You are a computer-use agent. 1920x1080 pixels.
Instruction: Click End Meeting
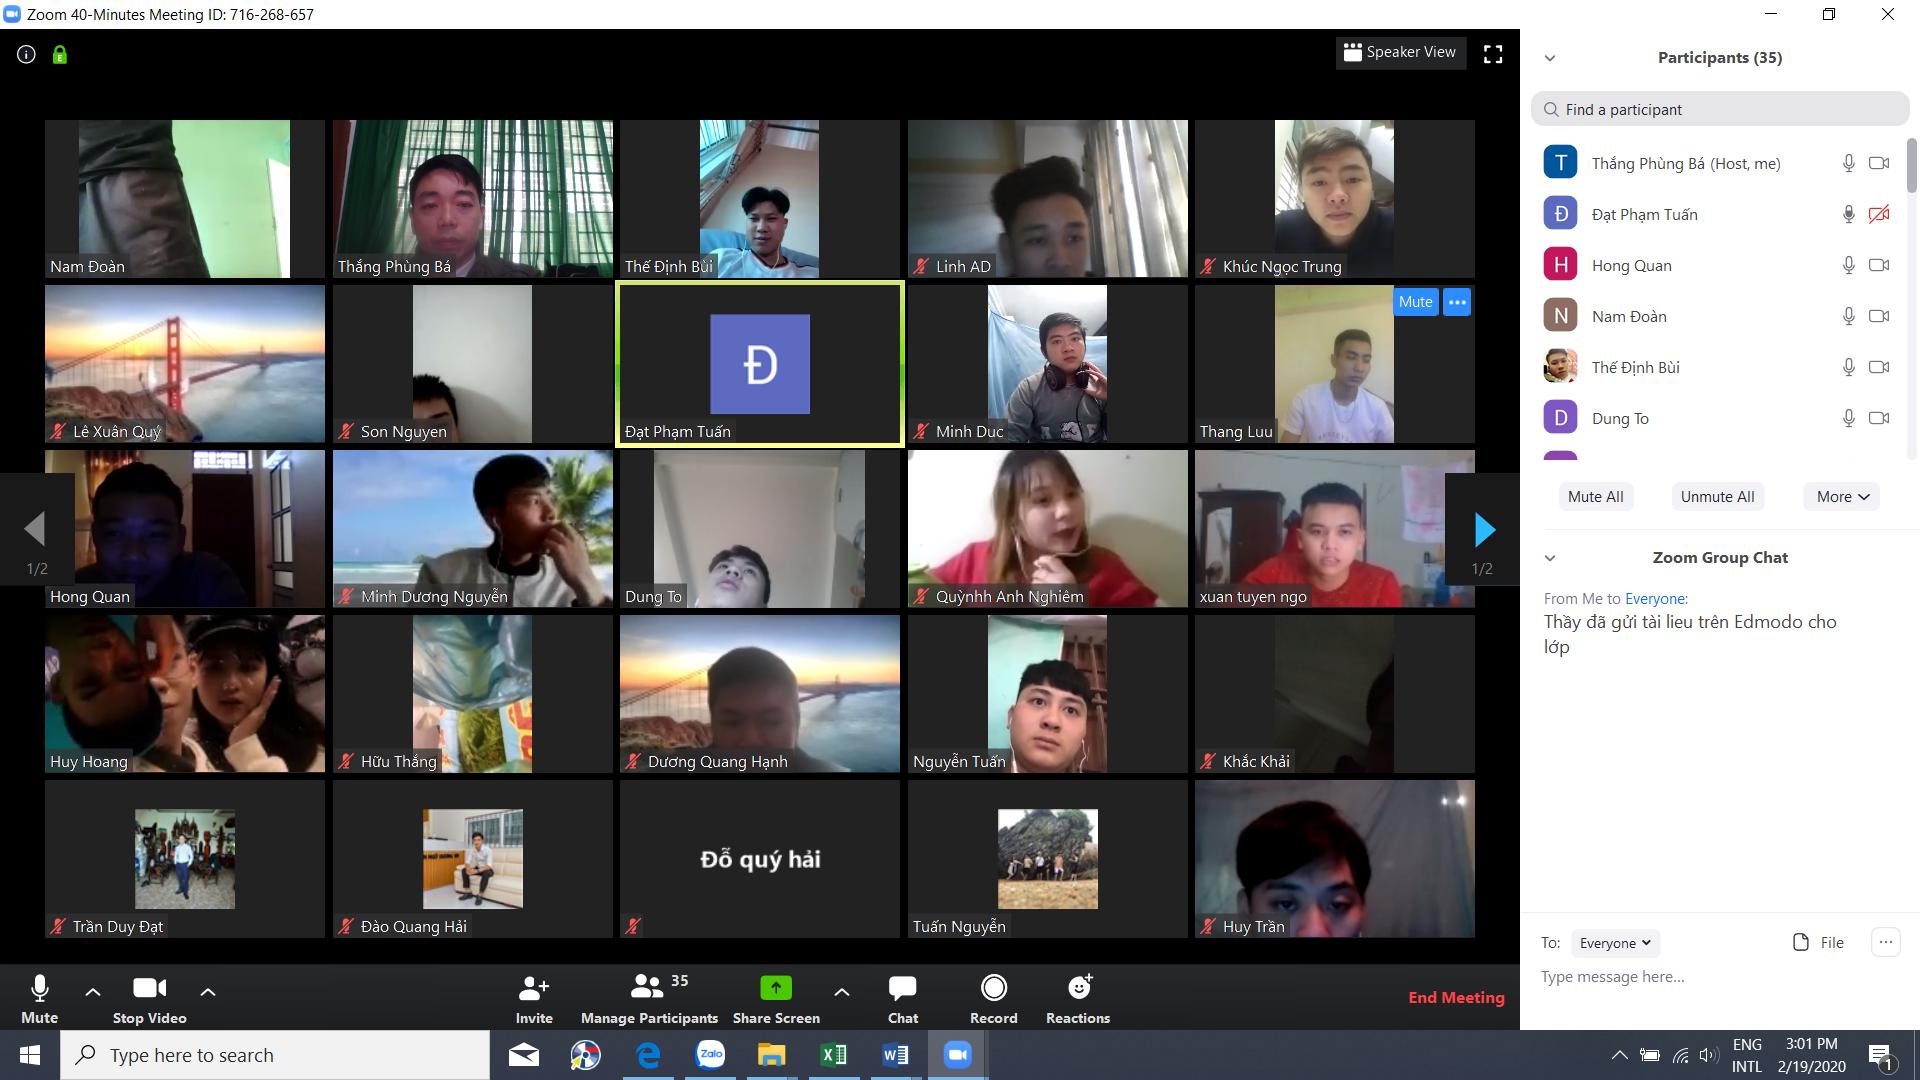click(1456, 997)
